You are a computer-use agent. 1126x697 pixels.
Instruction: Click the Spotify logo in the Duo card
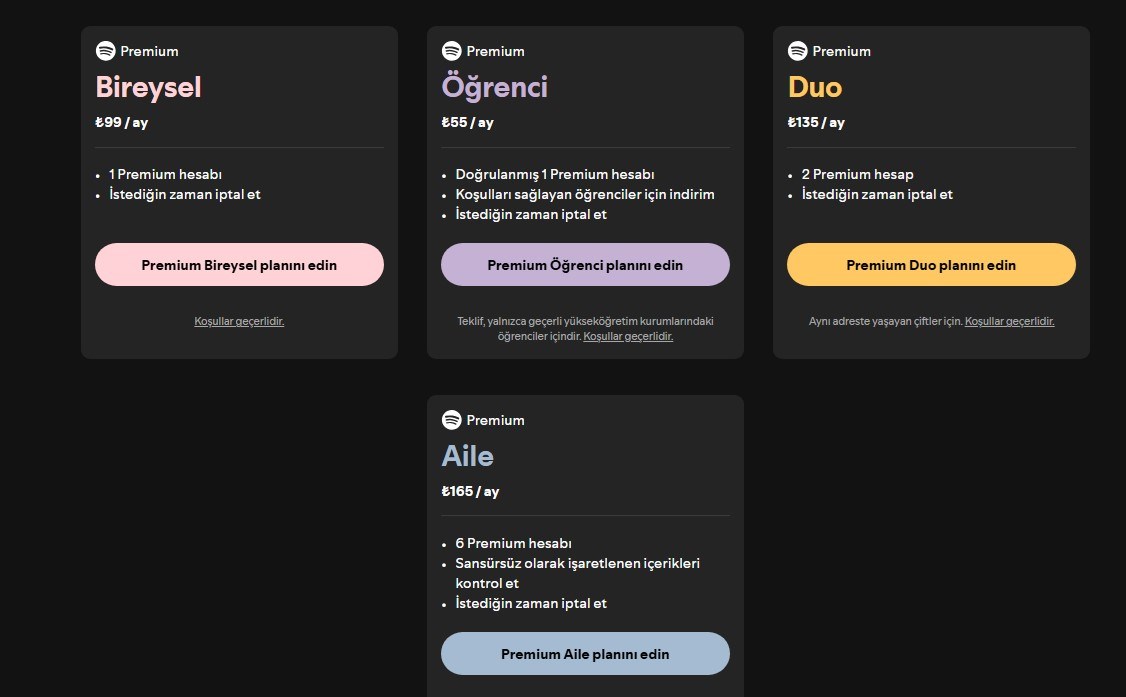pos(797,51)
